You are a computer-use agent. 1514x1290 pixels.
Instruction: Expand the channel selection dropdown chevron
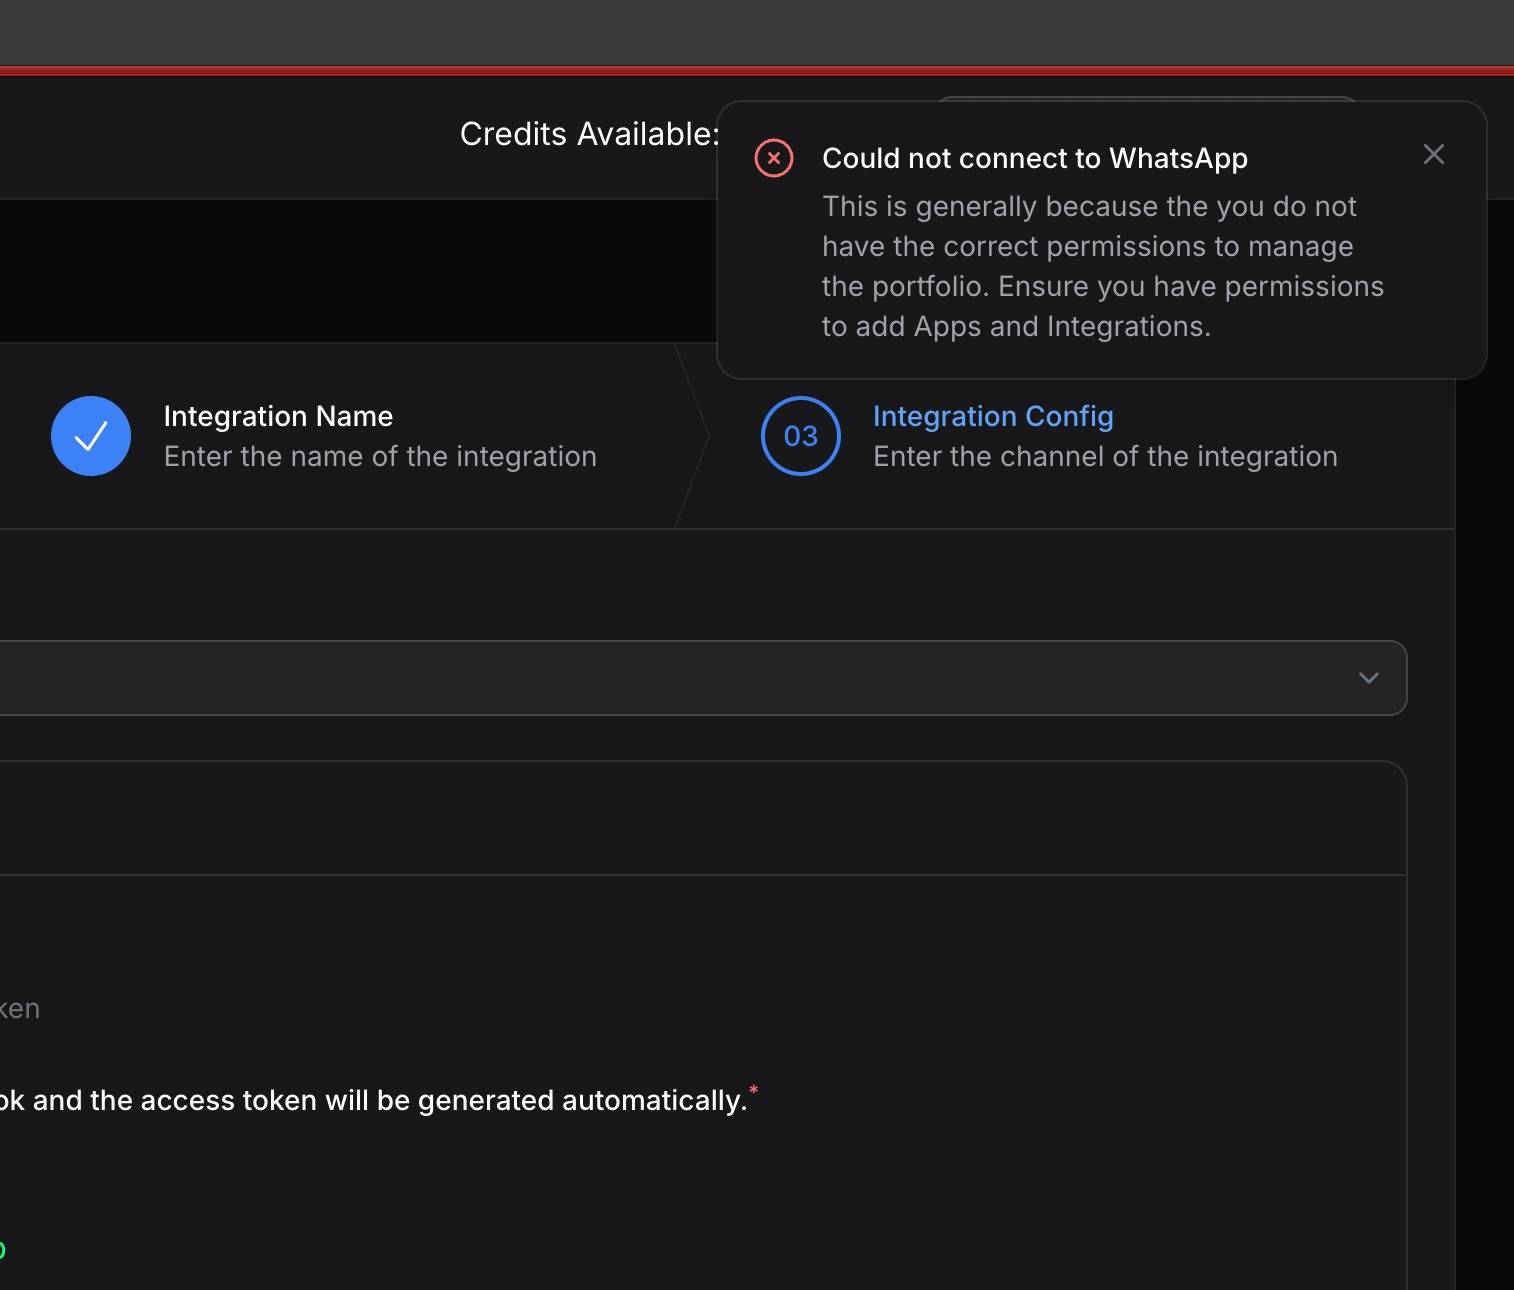[1368, 678]
